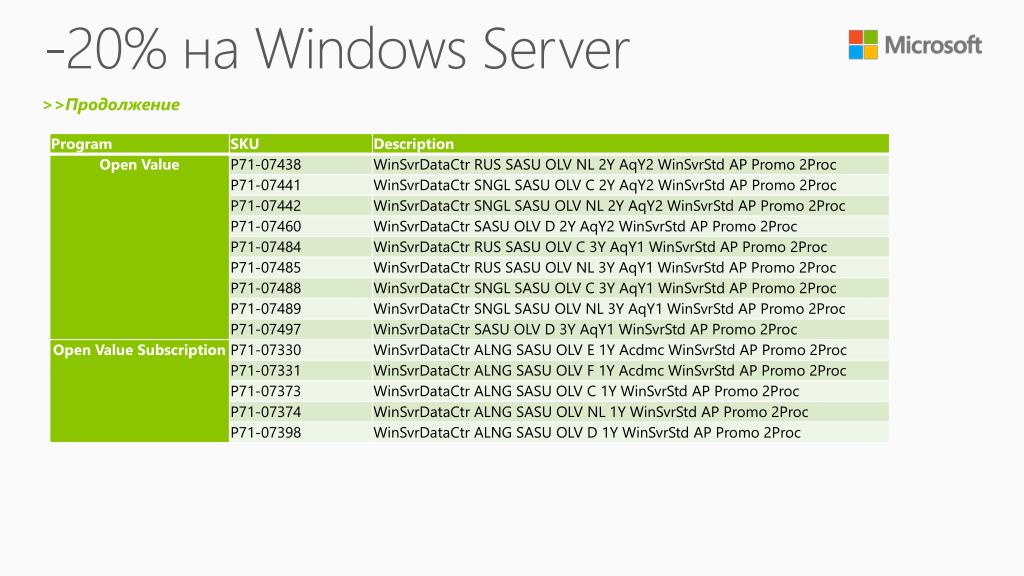This screenshot has height=576, width=1024.
Task: Click the Open Value Subscription program cell
Action: click(x=139, y=391)
